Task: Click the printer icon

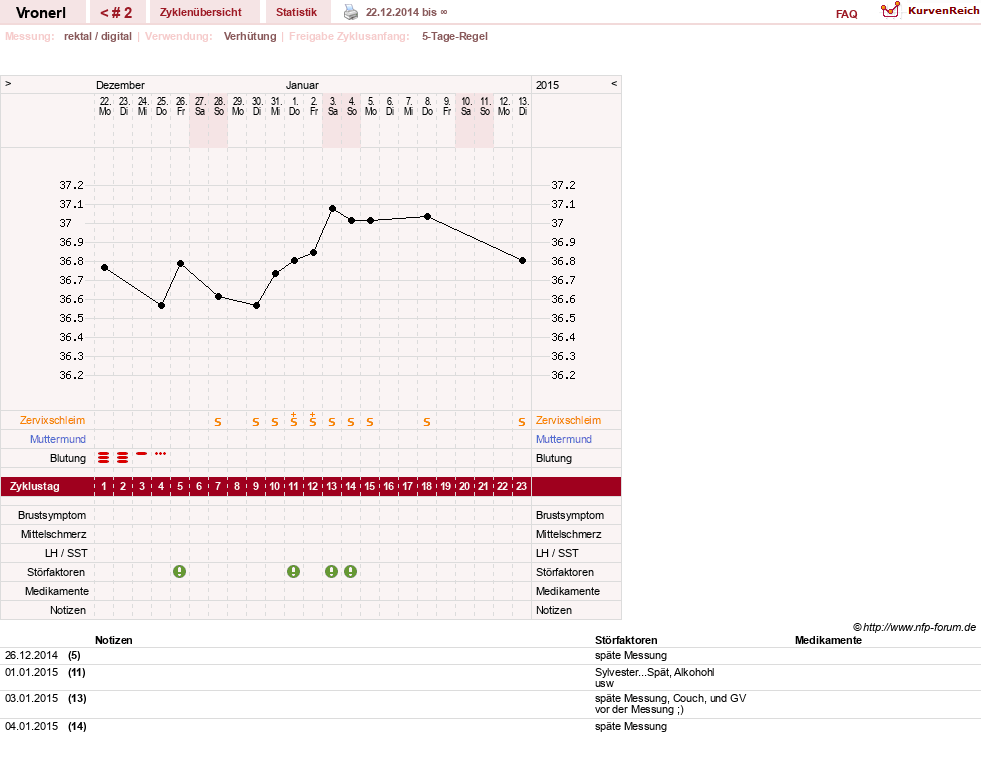Action: (x=351, y=12)
